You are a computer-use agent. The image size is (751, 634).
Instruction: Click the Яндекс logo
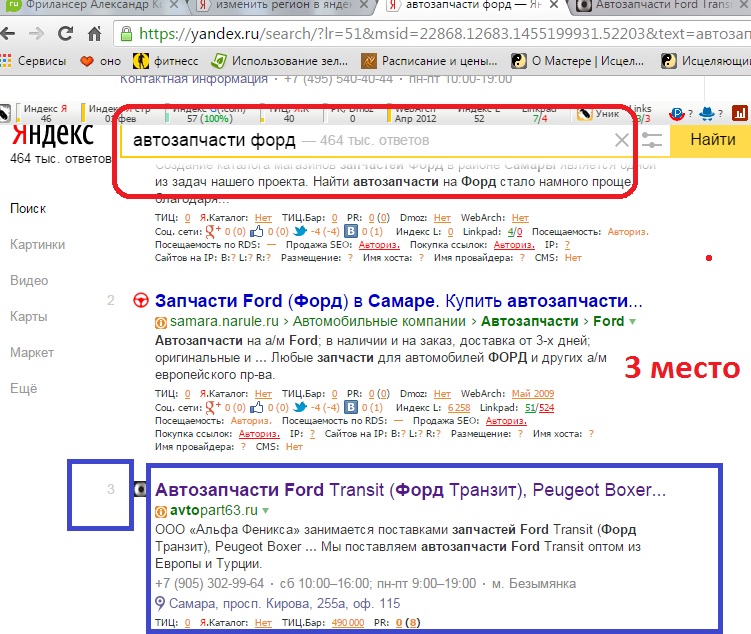click(53, 134)
